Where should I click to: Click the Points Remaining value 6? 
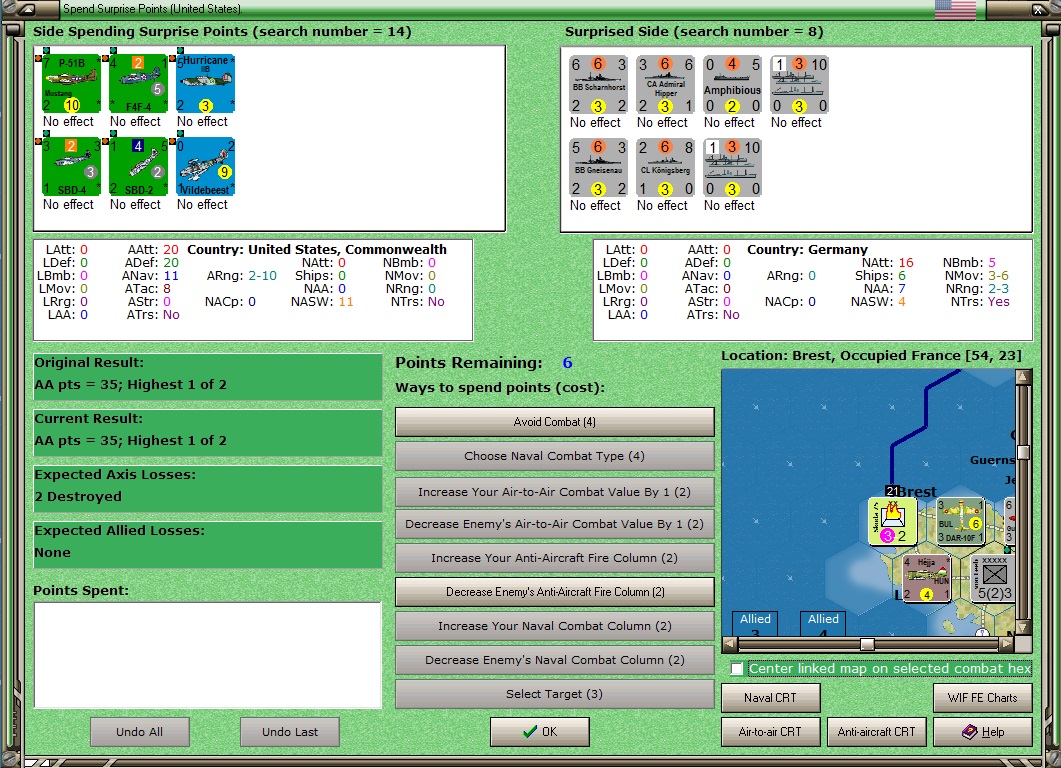[567, 363]
